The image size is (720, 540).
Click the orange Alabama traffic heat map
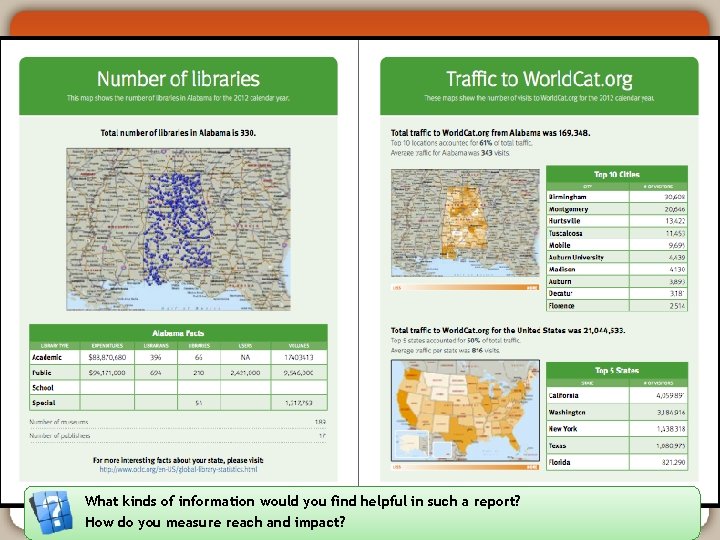(465, 223)
